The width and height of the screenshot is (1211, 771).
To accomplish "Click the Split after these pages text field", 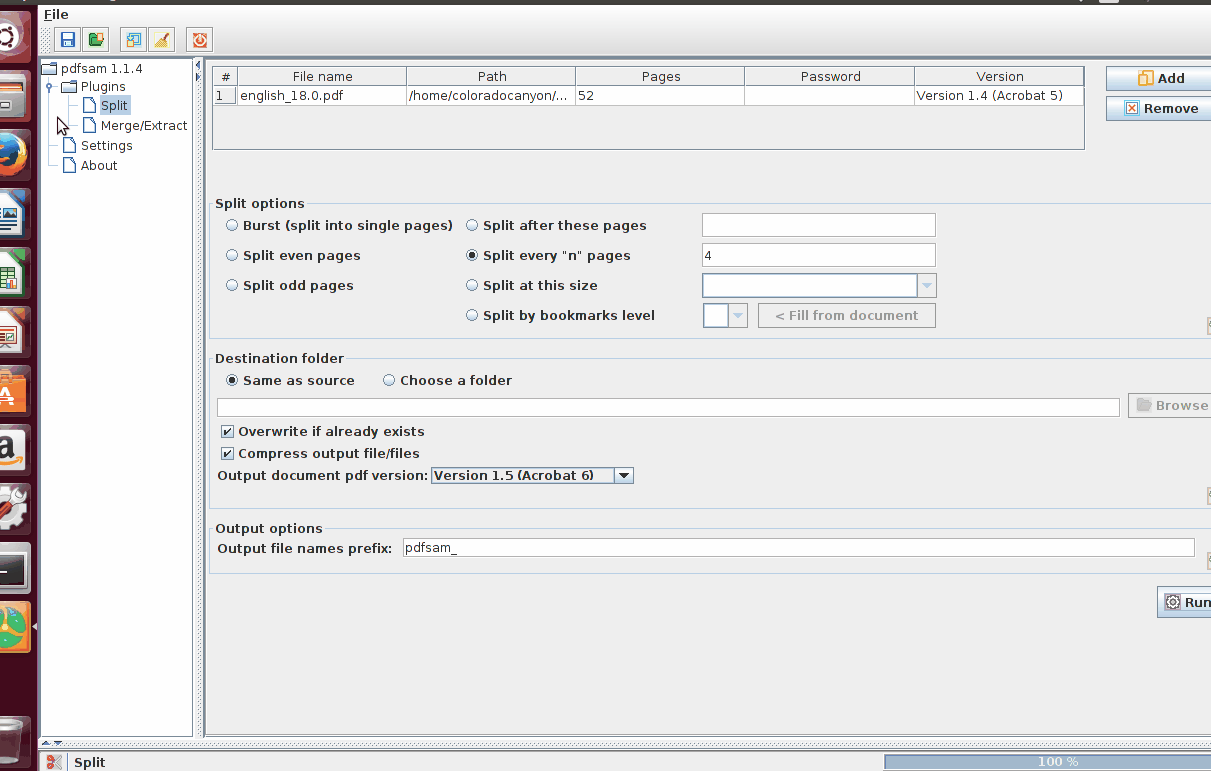I will click(819, 225).
